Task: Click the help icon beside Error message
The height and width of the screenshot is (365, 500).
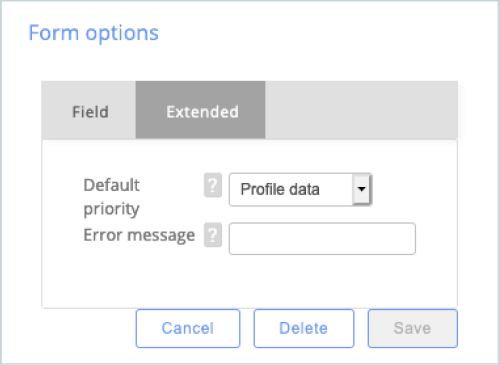Action: [213, 235]
